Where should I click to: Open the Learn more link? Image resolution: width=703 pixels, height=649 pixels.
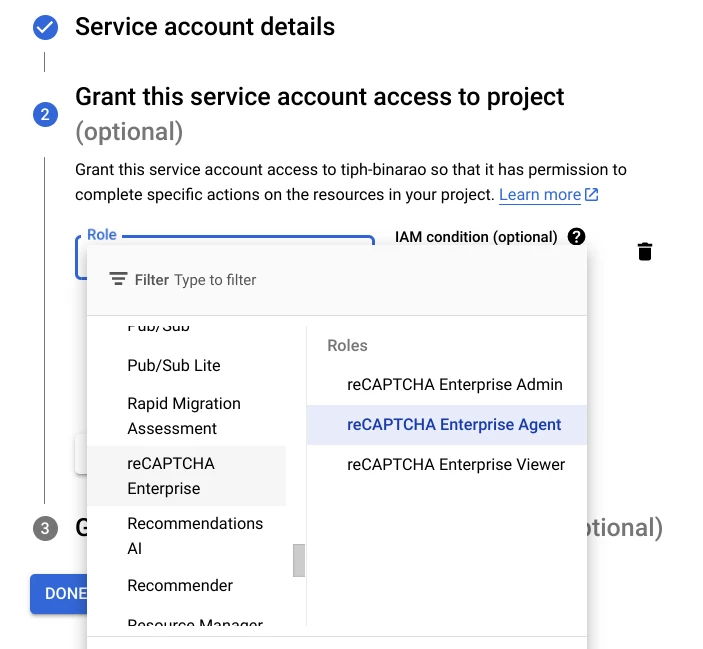click(540, 195)
